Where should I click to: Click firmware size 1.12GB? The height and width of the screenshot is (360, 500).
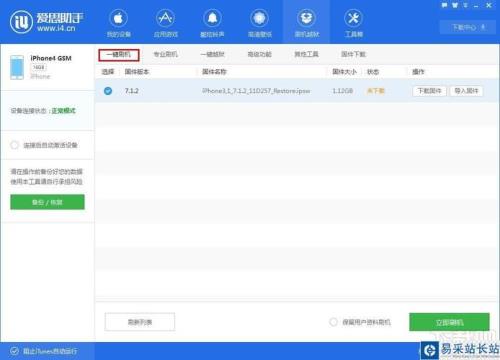tap(342, 91)
